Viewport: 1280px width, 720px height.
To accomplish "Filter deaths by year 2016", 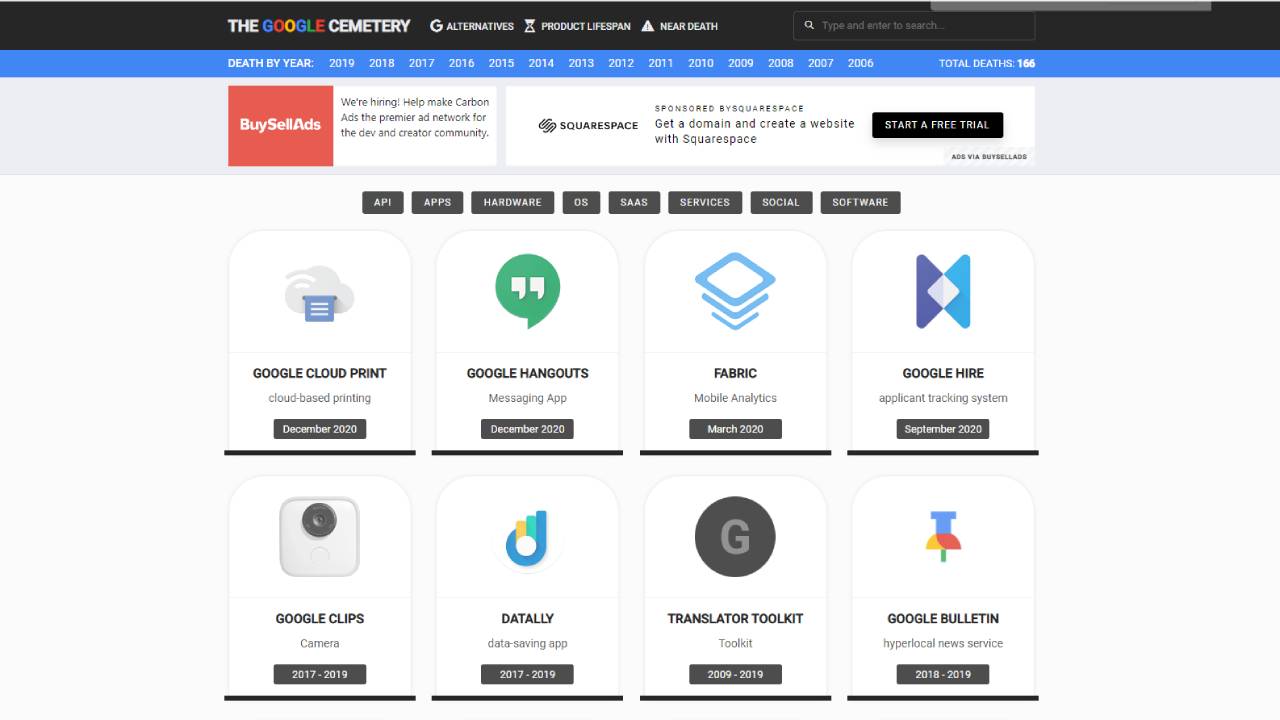I will [x=462, y=63].
